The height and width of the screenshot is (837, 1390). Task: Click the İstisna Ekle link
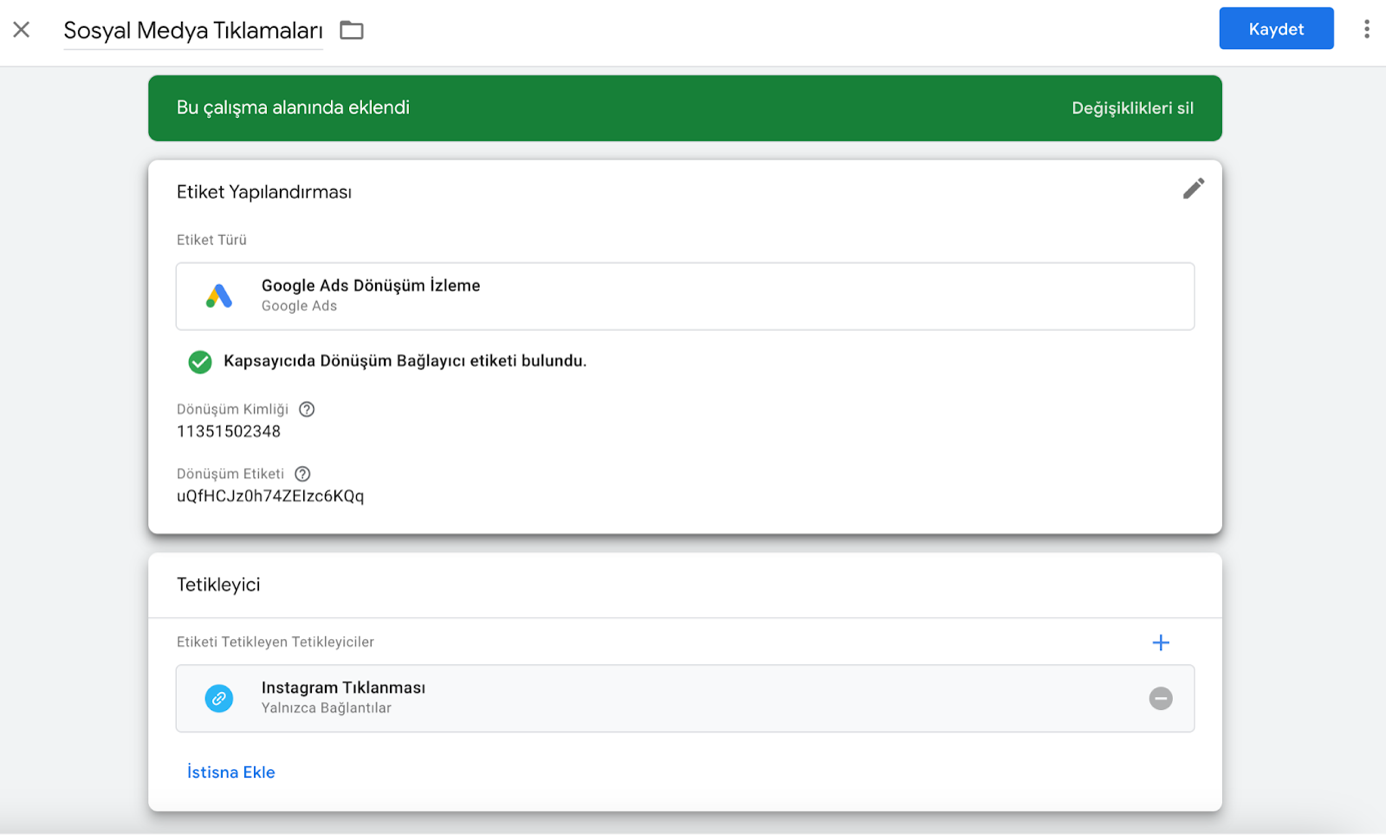point(231,772)
